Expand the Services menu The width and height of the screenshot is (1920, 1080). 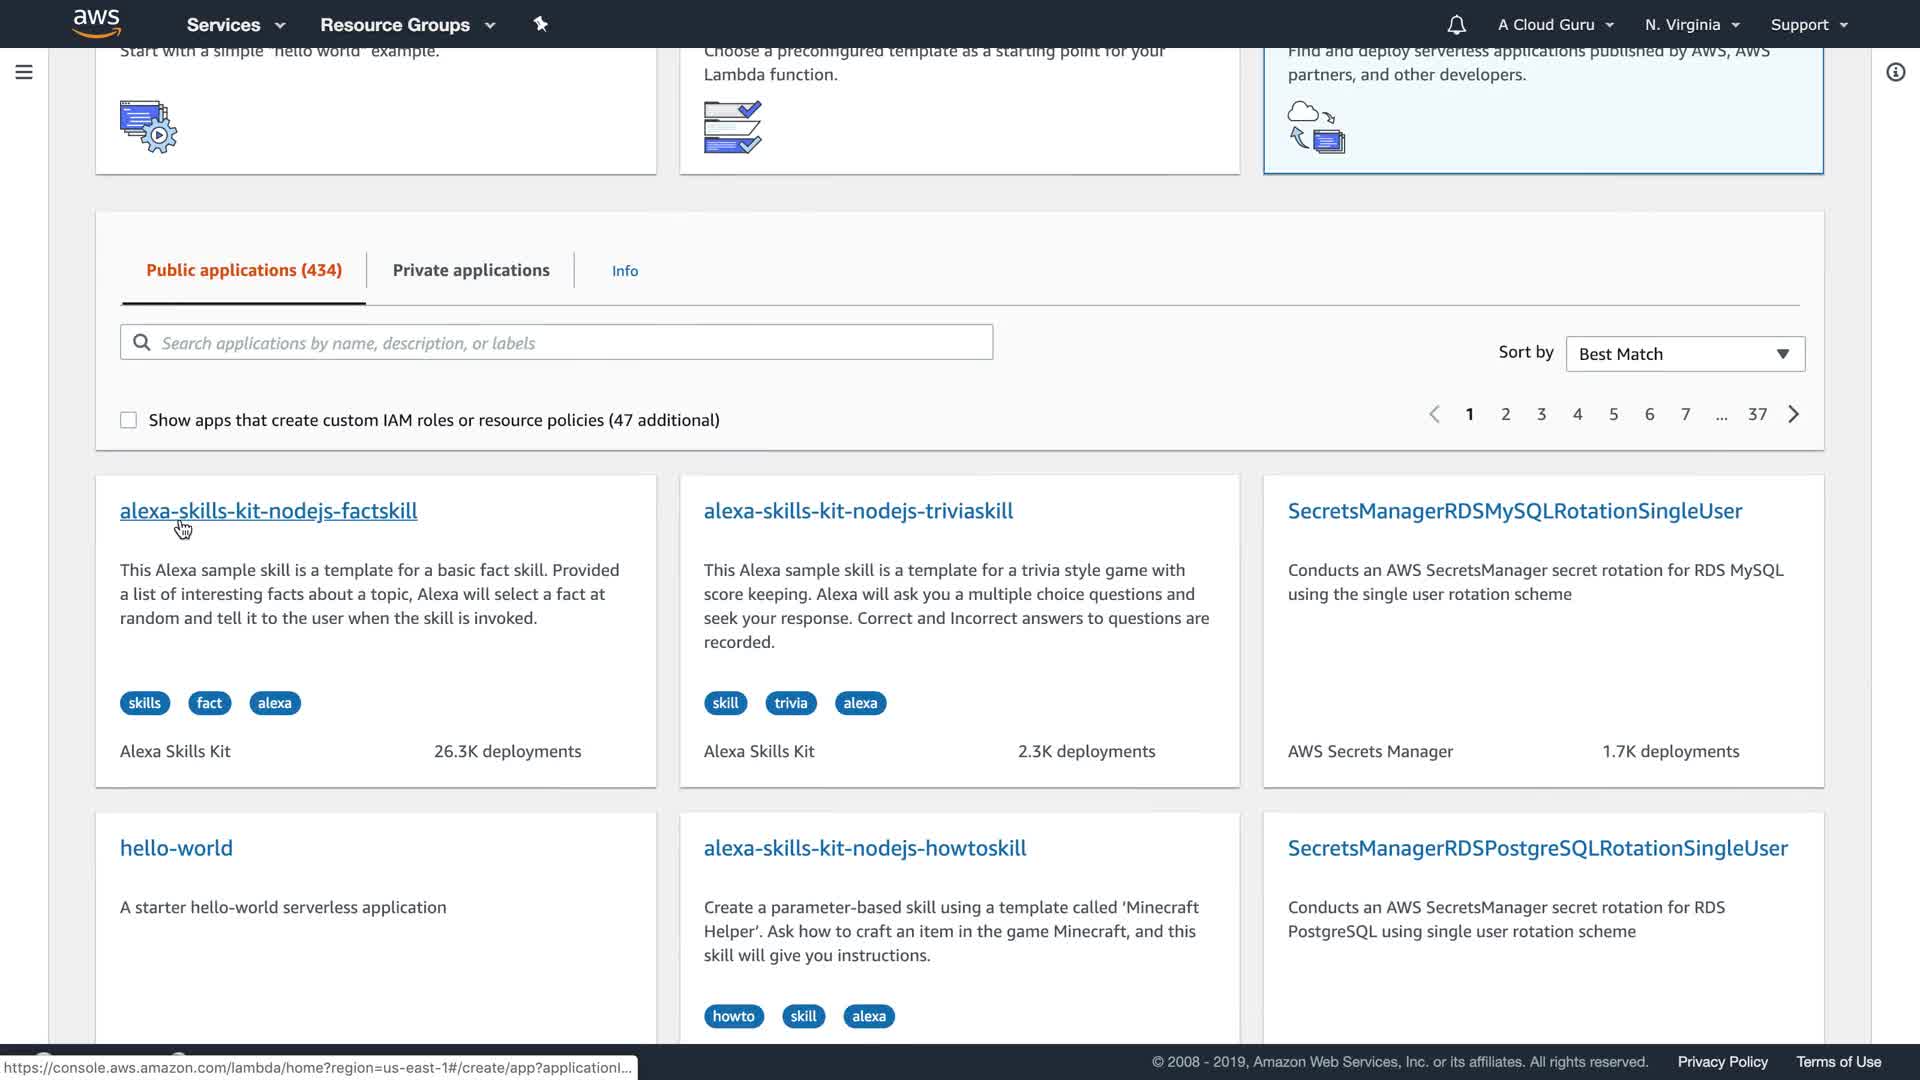[236, 25]
